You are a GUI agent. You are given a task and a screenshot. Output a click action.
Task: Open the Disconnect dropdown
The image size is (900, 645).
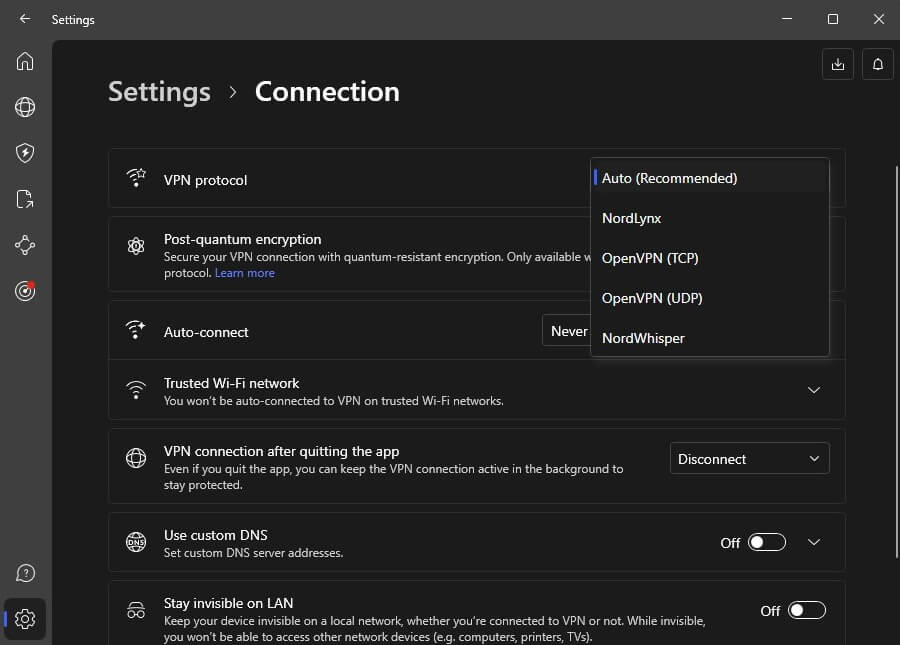[750, 459]
